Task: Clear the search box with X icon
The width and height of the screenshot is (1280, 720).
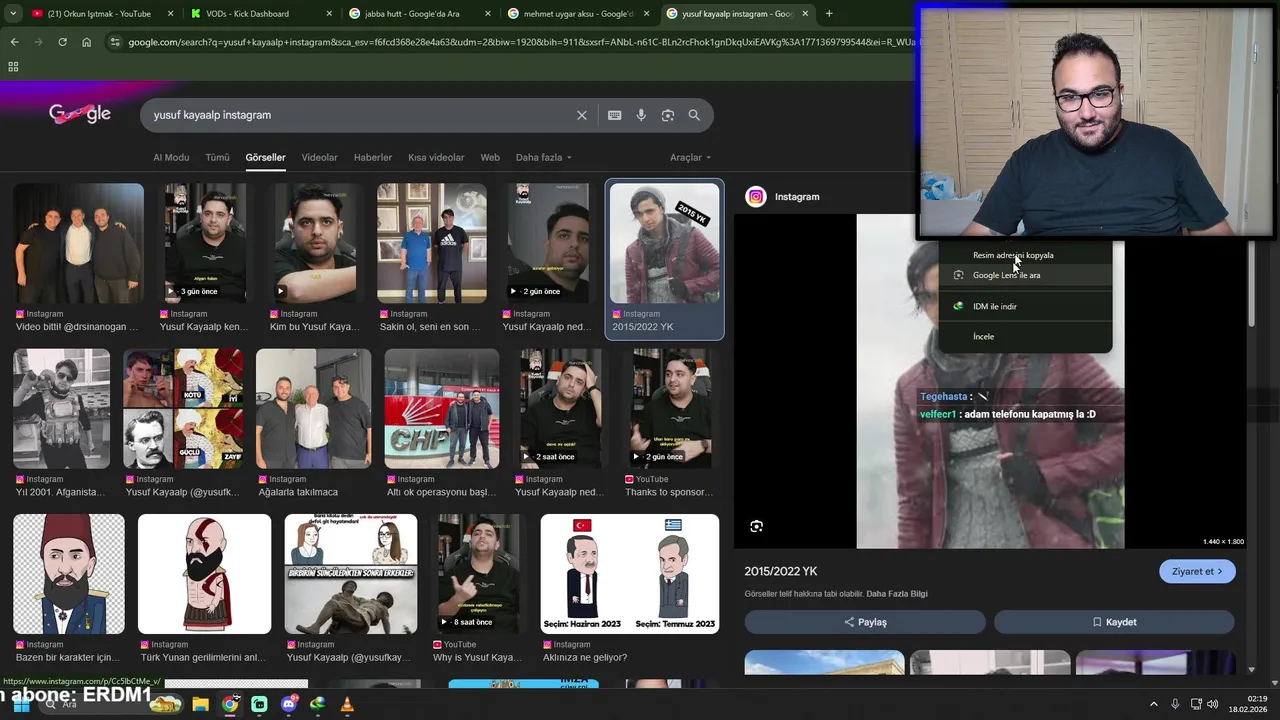Action: [x=582, y=115]
